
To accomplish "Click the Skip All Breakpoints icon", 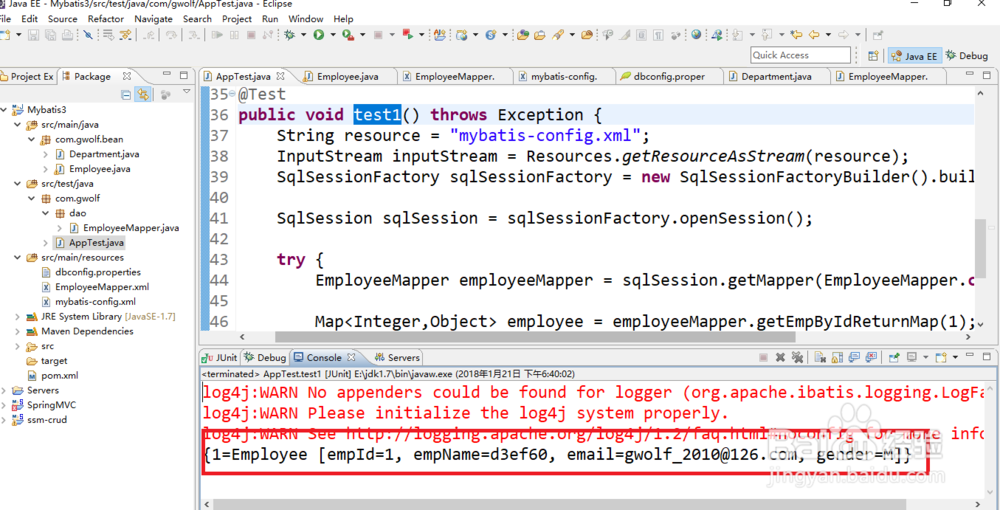I will pyautogui.click(x=87, y=34).
